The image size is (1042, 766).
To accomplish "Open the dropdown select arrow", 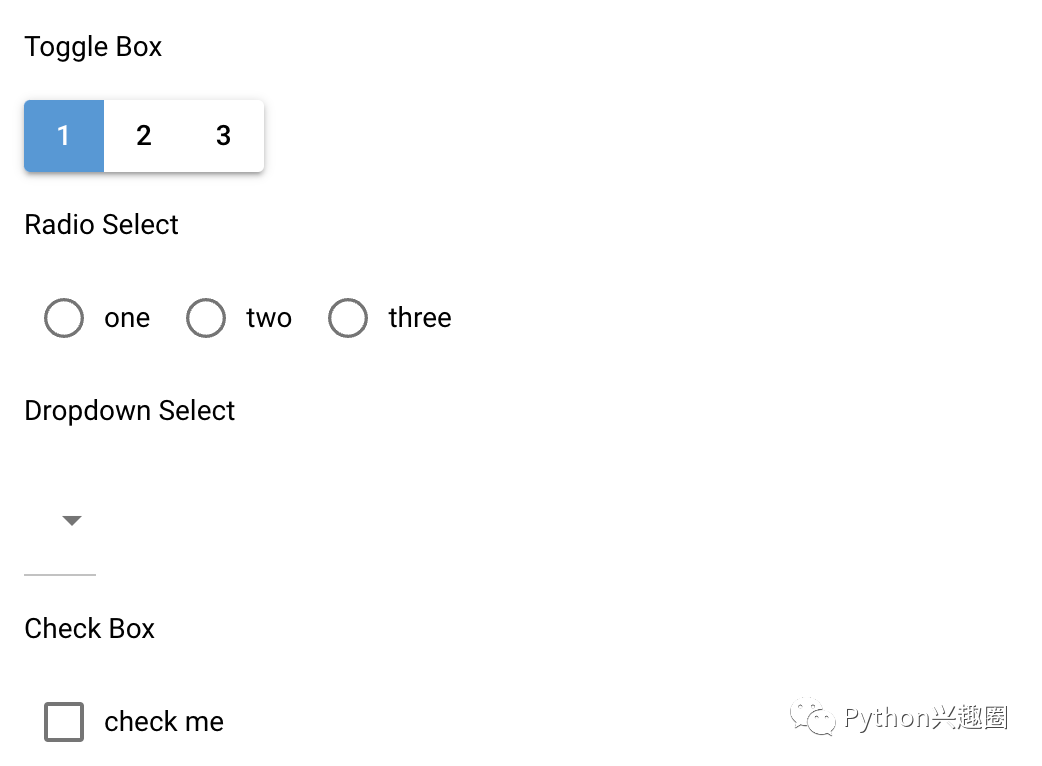I will click(x=72, y=520).
